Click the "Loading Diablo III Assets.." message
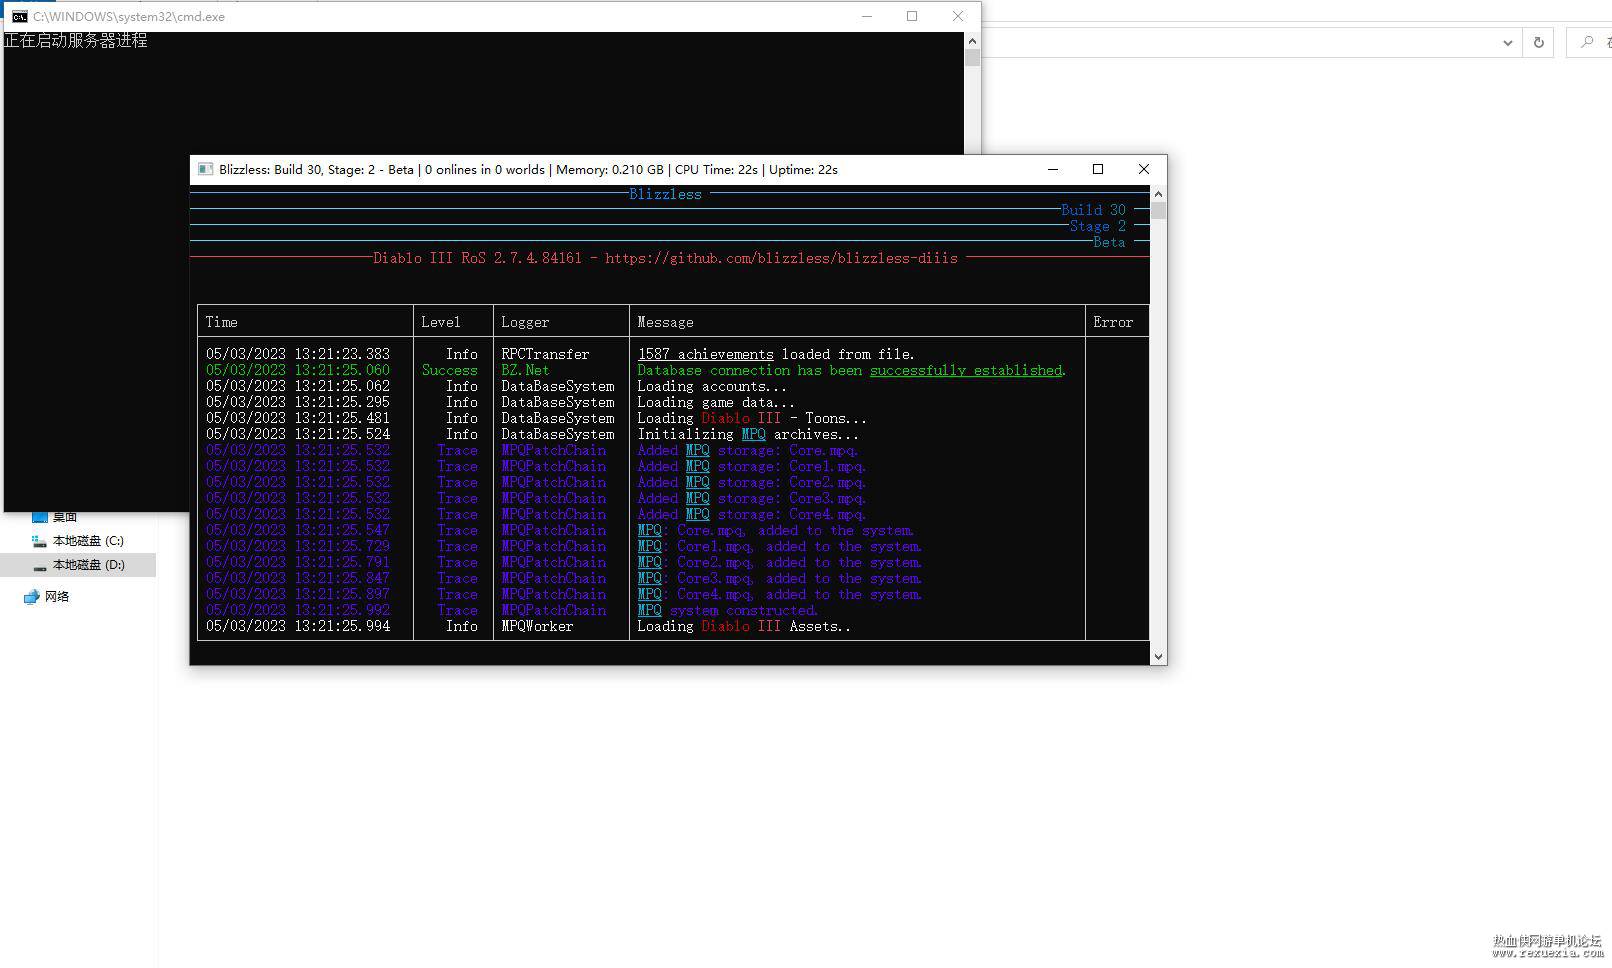The height and width of the screenshot is (968, 1612). pyautogui.click(x=744, y=626)
